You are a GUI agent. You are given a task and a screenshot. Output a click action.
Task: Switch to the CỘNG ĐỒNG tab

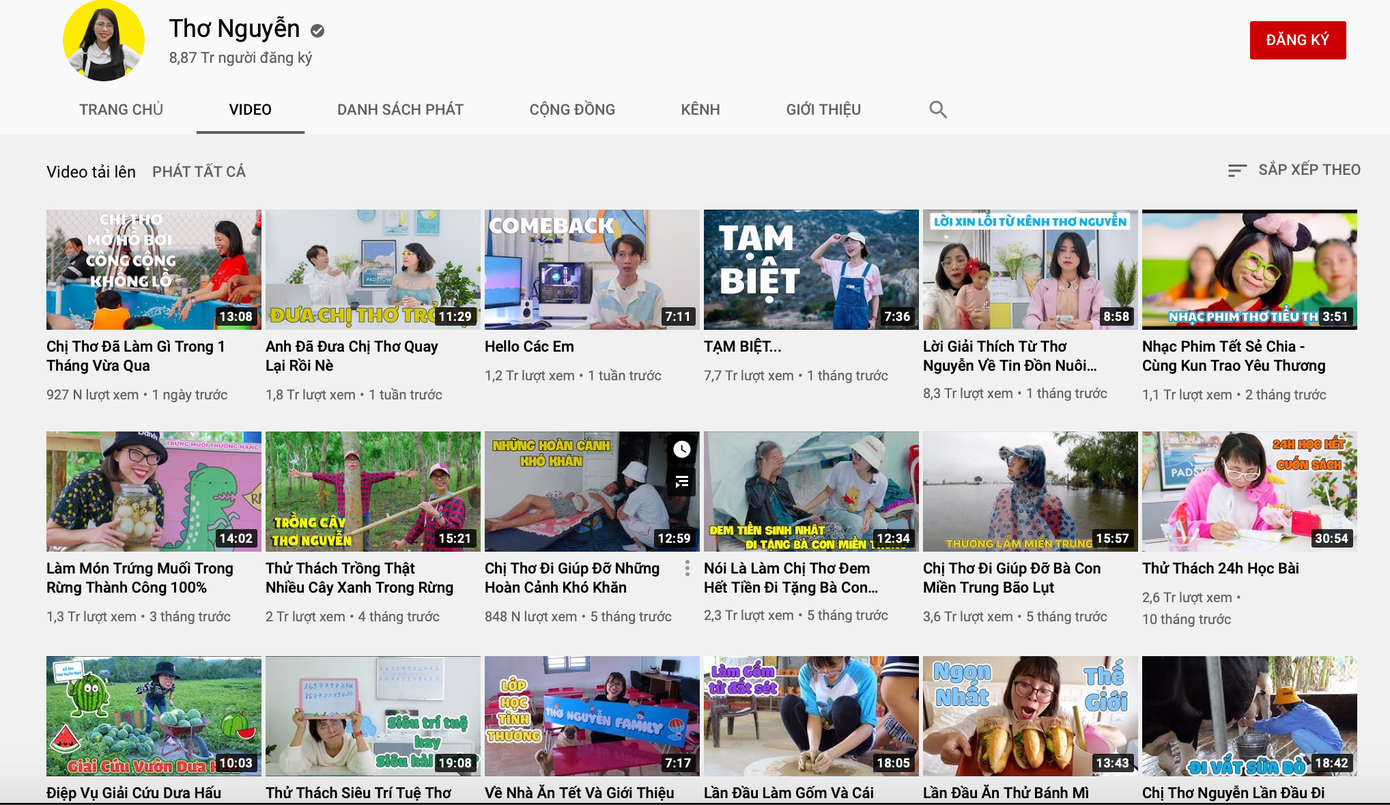click(x=572, y=109)
